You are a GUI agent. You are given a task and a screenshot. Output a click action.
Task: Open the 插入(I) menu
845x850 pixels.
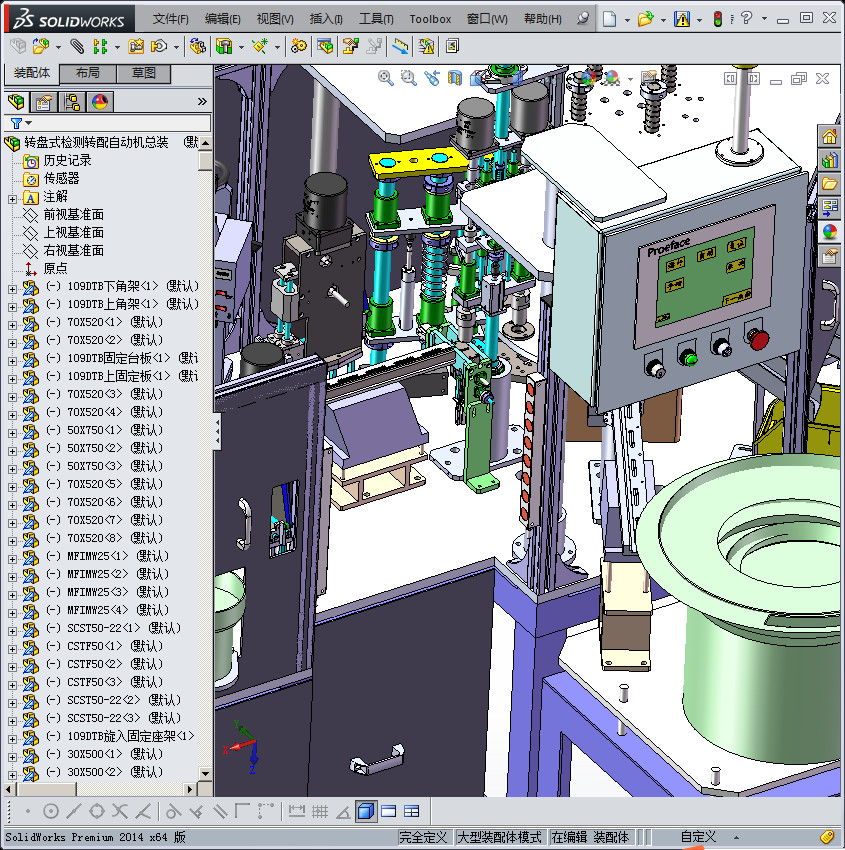coord(326,19)
